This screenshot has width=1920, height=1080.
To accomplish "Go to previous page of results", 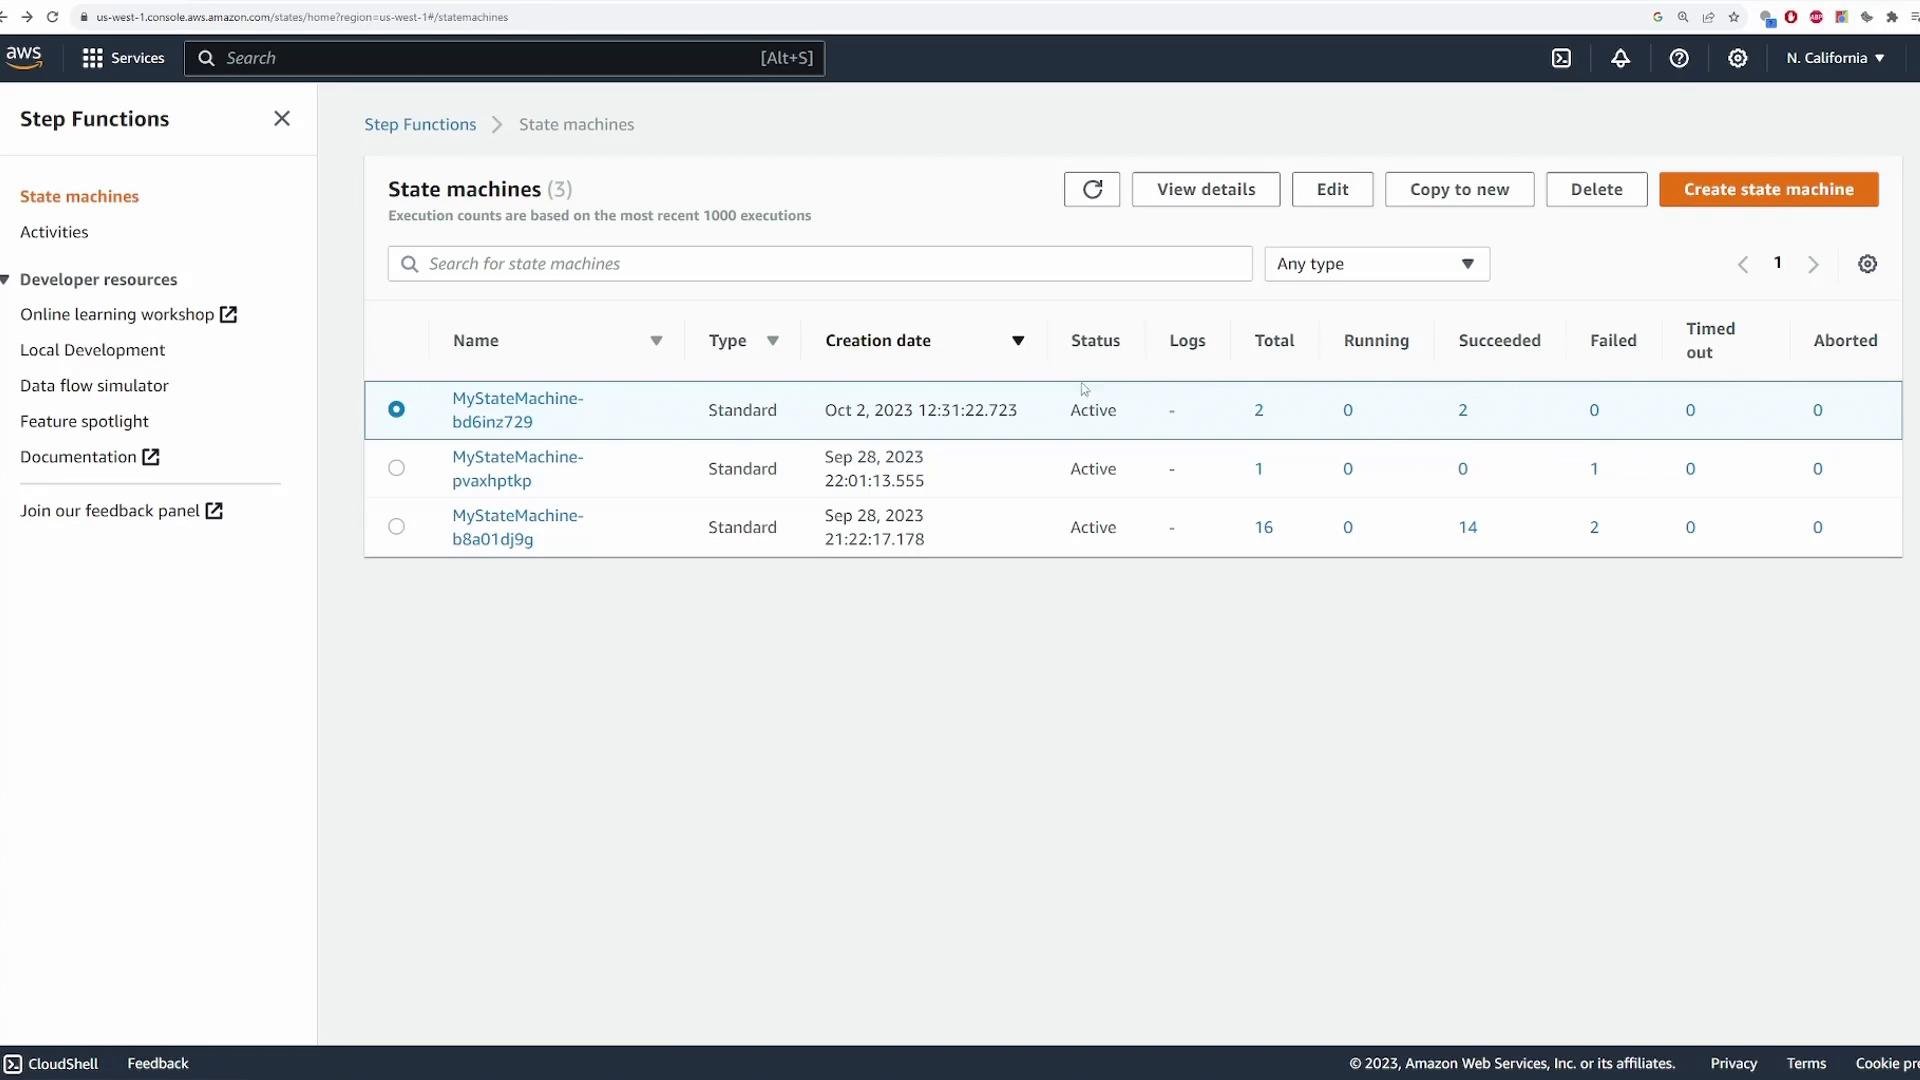I will [x=1743, y=264].
